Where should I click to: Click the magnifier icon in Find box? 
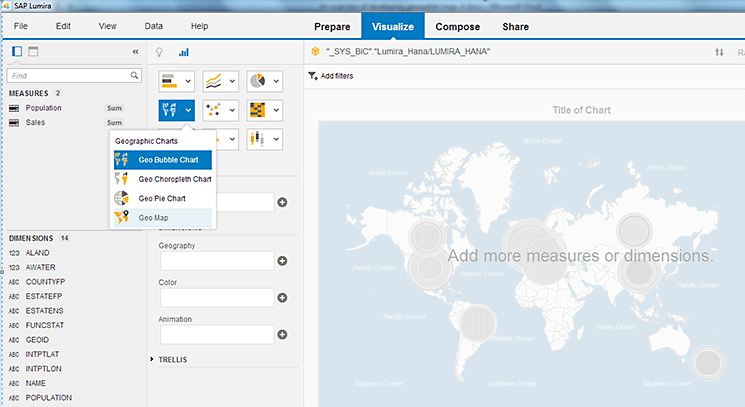click(134, 75)
